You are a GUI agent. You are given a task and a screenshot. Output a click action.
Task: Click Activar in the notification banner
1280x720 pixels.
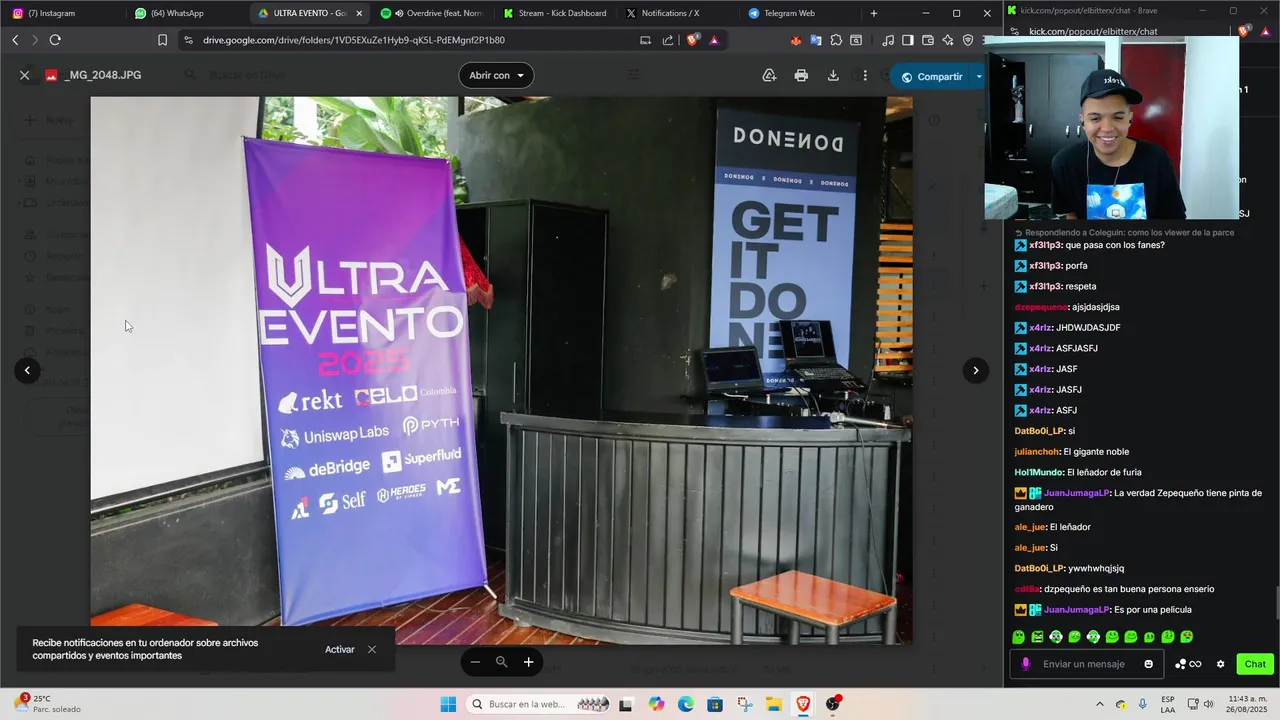click(x=340, y=649)
